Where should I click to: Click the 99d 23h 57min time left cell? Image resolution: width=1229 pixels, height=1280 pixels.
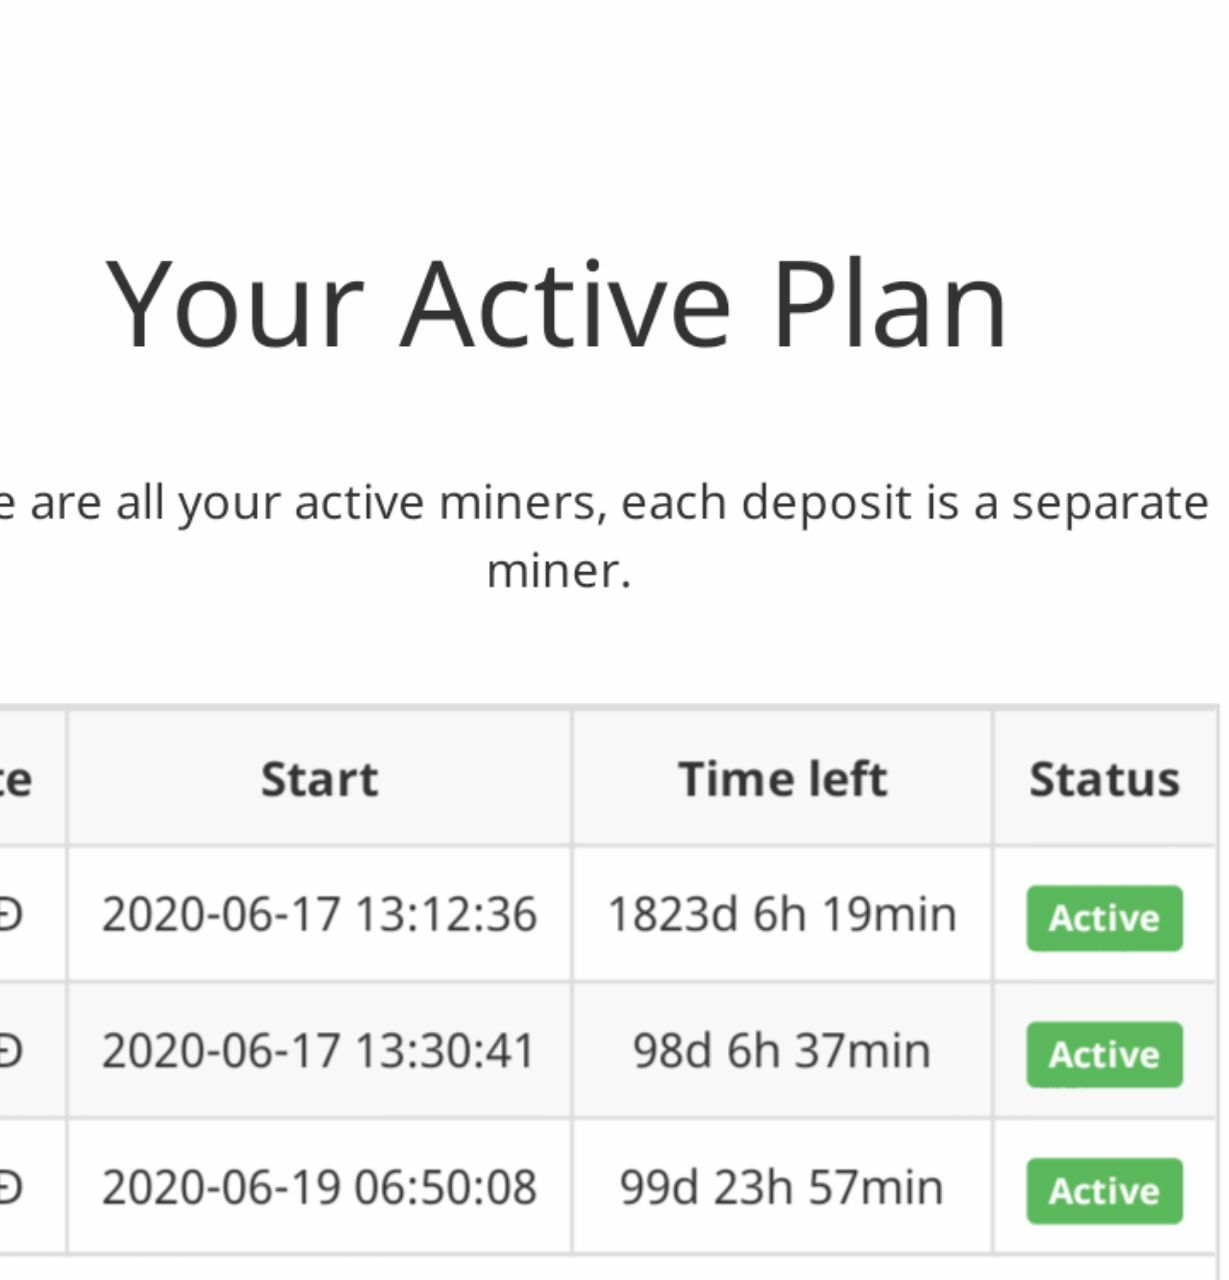point(782,1187)
